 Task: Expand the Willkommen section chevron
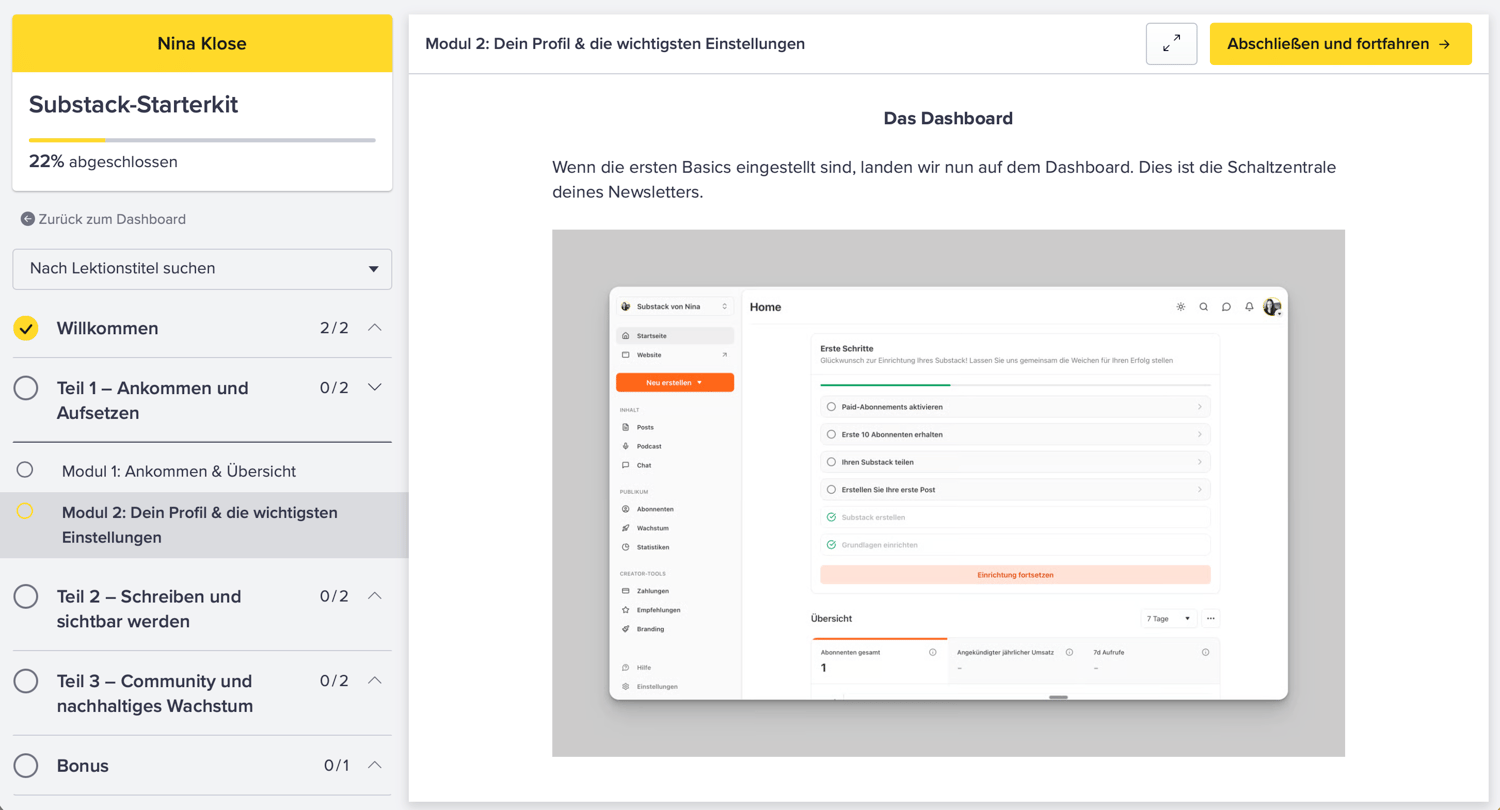coord(375,328)
